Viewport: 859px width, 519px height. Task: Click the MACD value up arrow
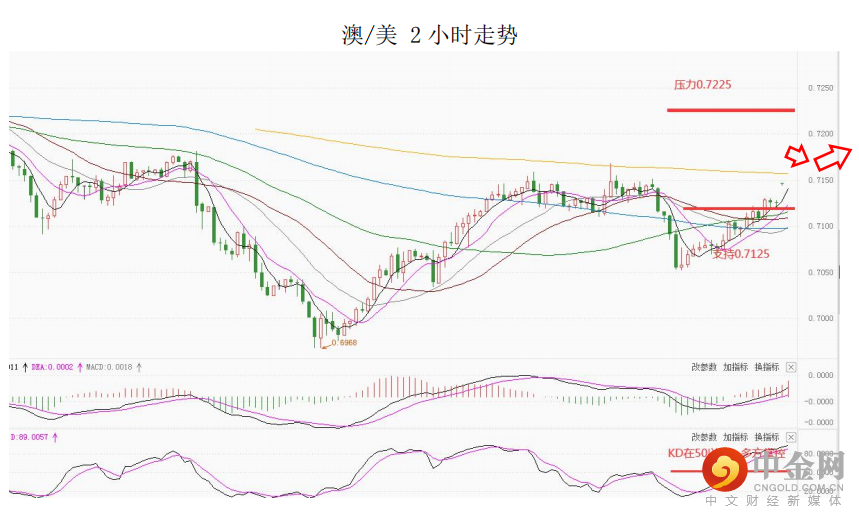tap(138, 367)
